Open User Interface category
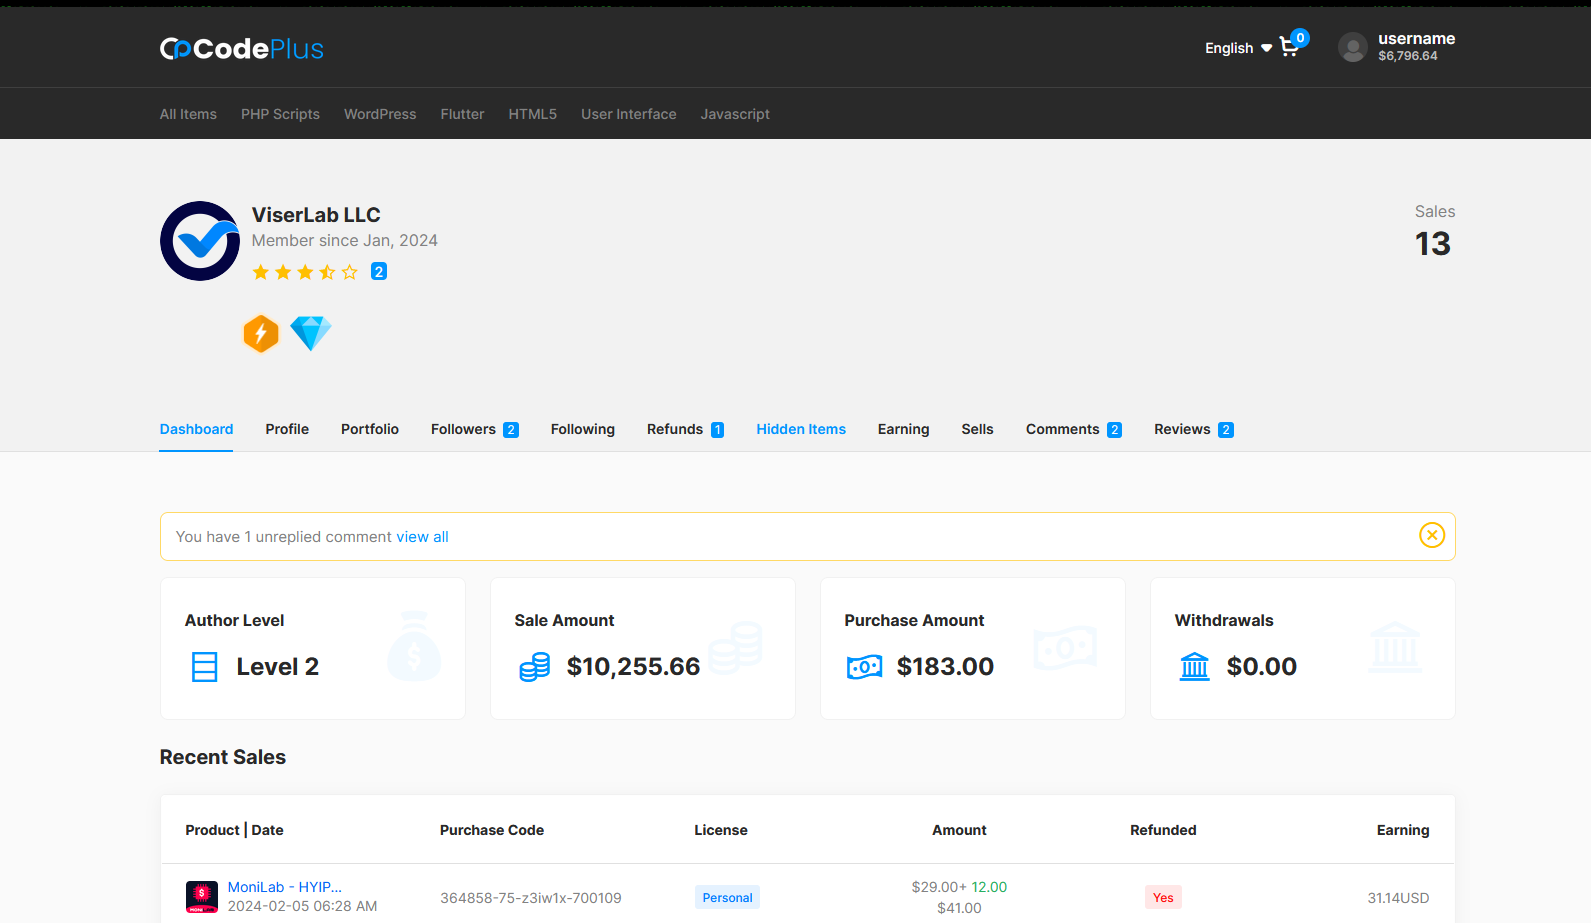This screenshot has width=1591, height=923. (629, 114)
